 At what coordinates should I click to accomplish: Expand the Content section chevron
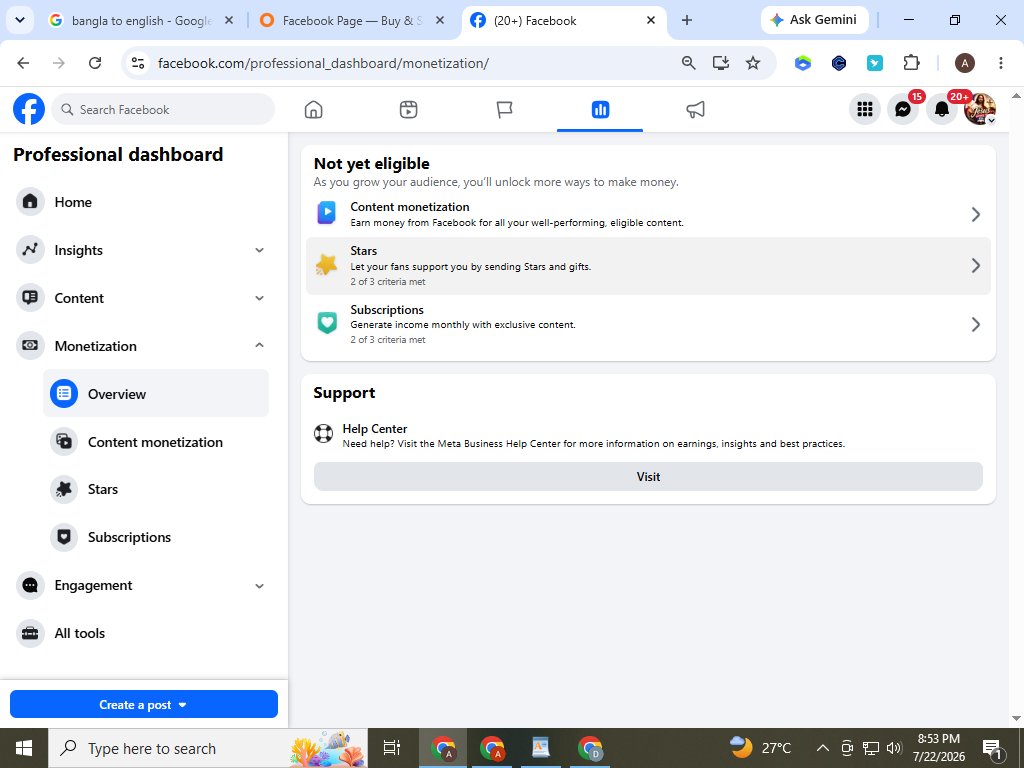point(259,298)
